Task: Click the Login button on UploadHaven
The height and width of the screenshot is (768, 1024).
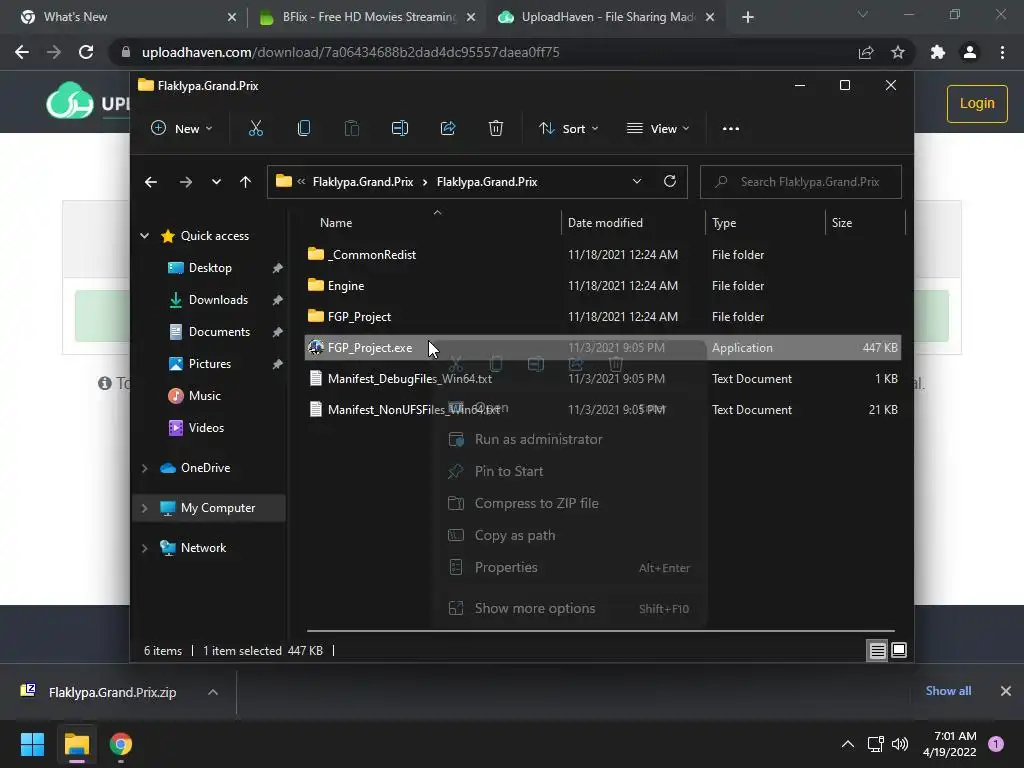Action: [977, 104]
